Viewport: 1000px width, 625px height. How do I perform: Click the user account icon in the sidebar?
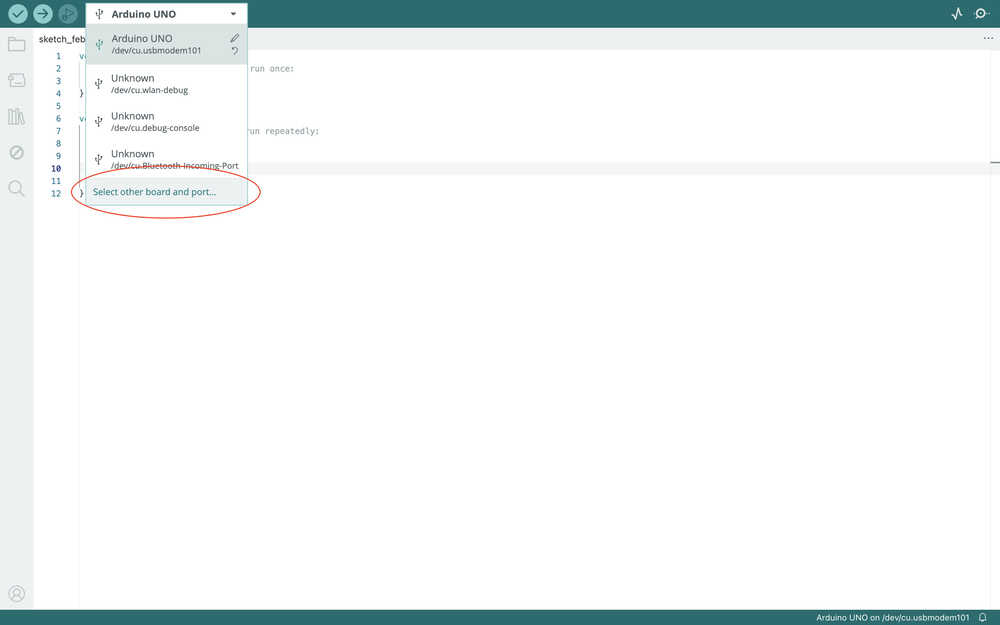(x=17, y=594)
